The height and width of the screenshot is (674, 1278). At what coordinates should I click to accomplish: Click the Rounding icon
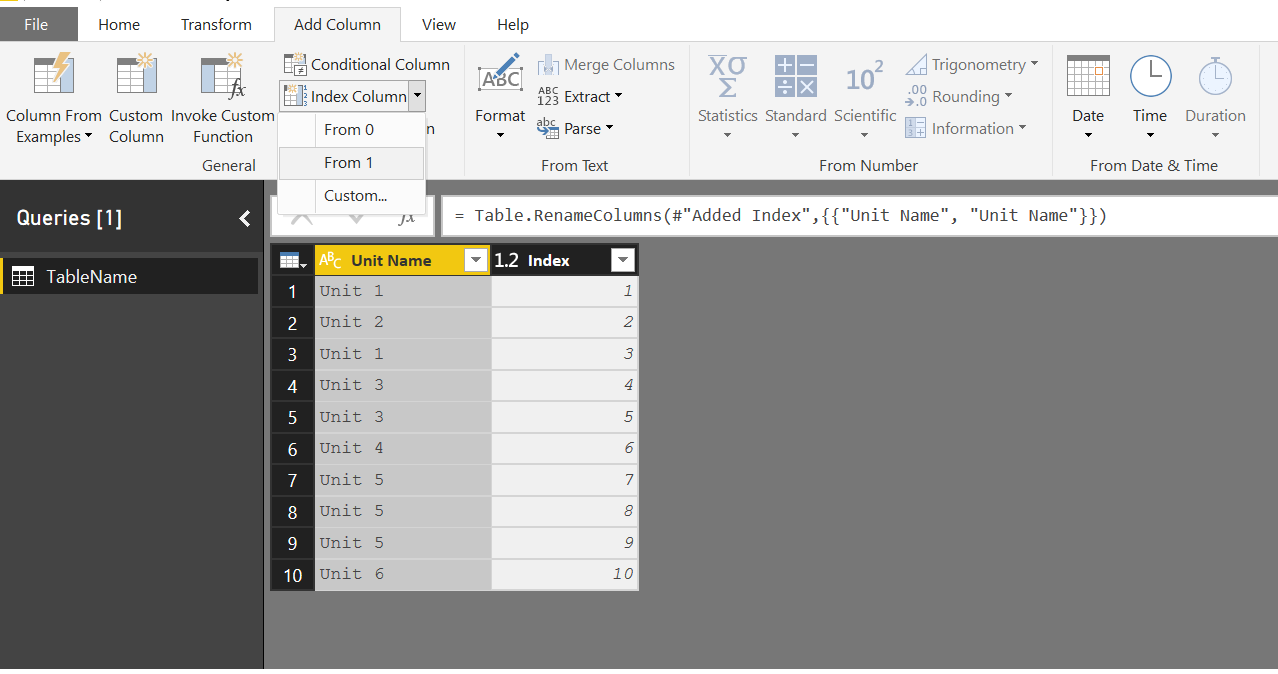pyautogui.click(x=916, y=96)
